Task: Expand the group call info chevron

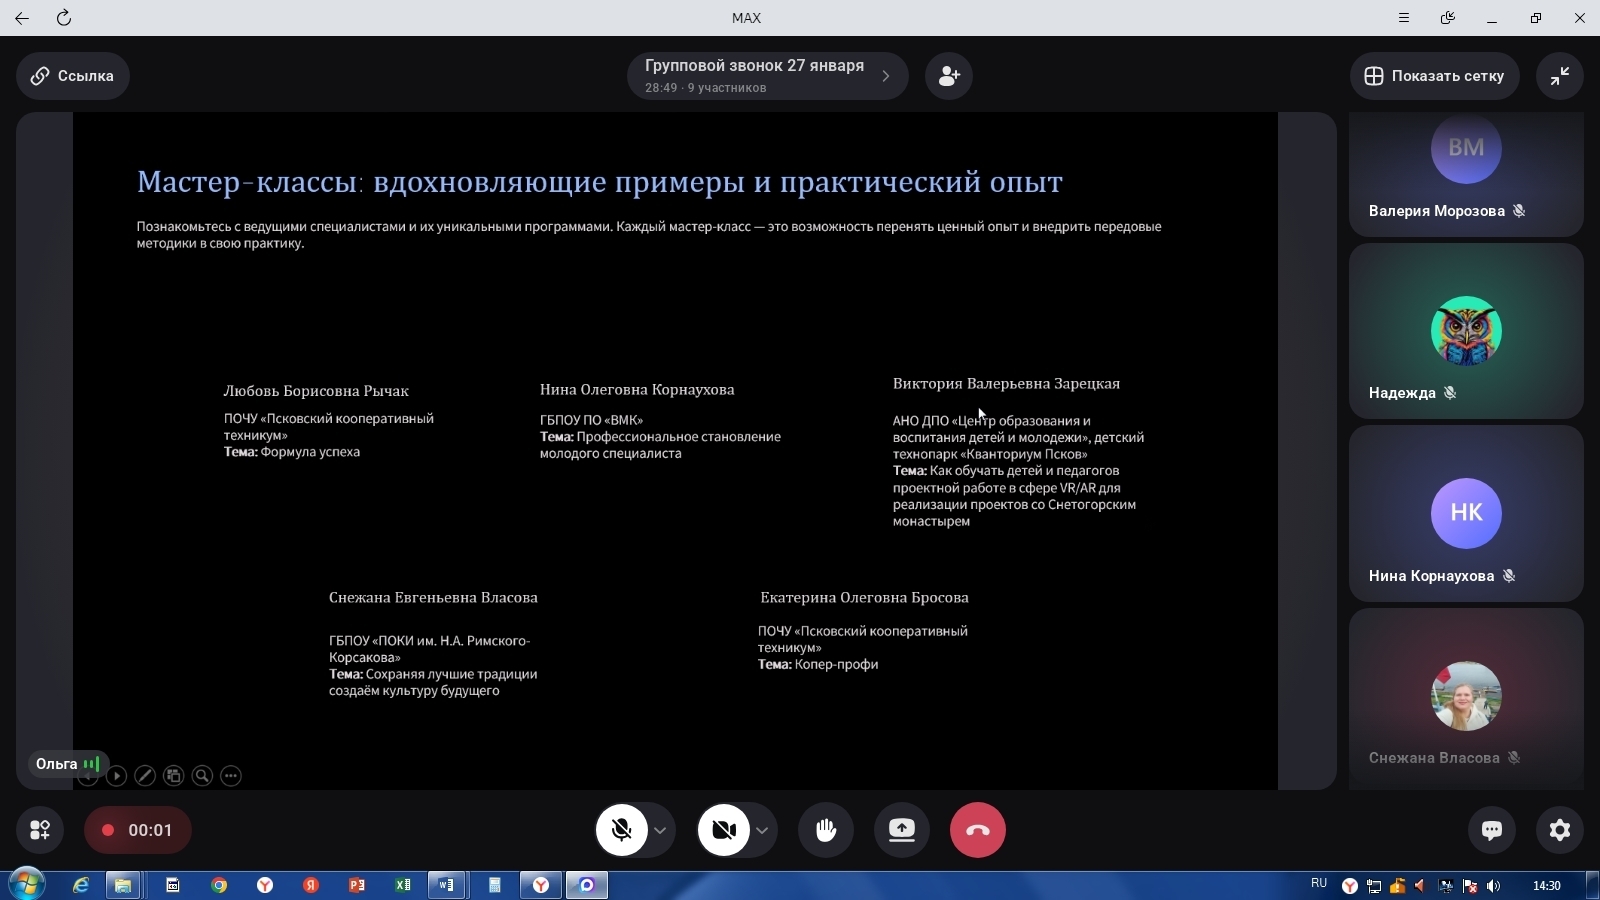Action: pos(885,76)
